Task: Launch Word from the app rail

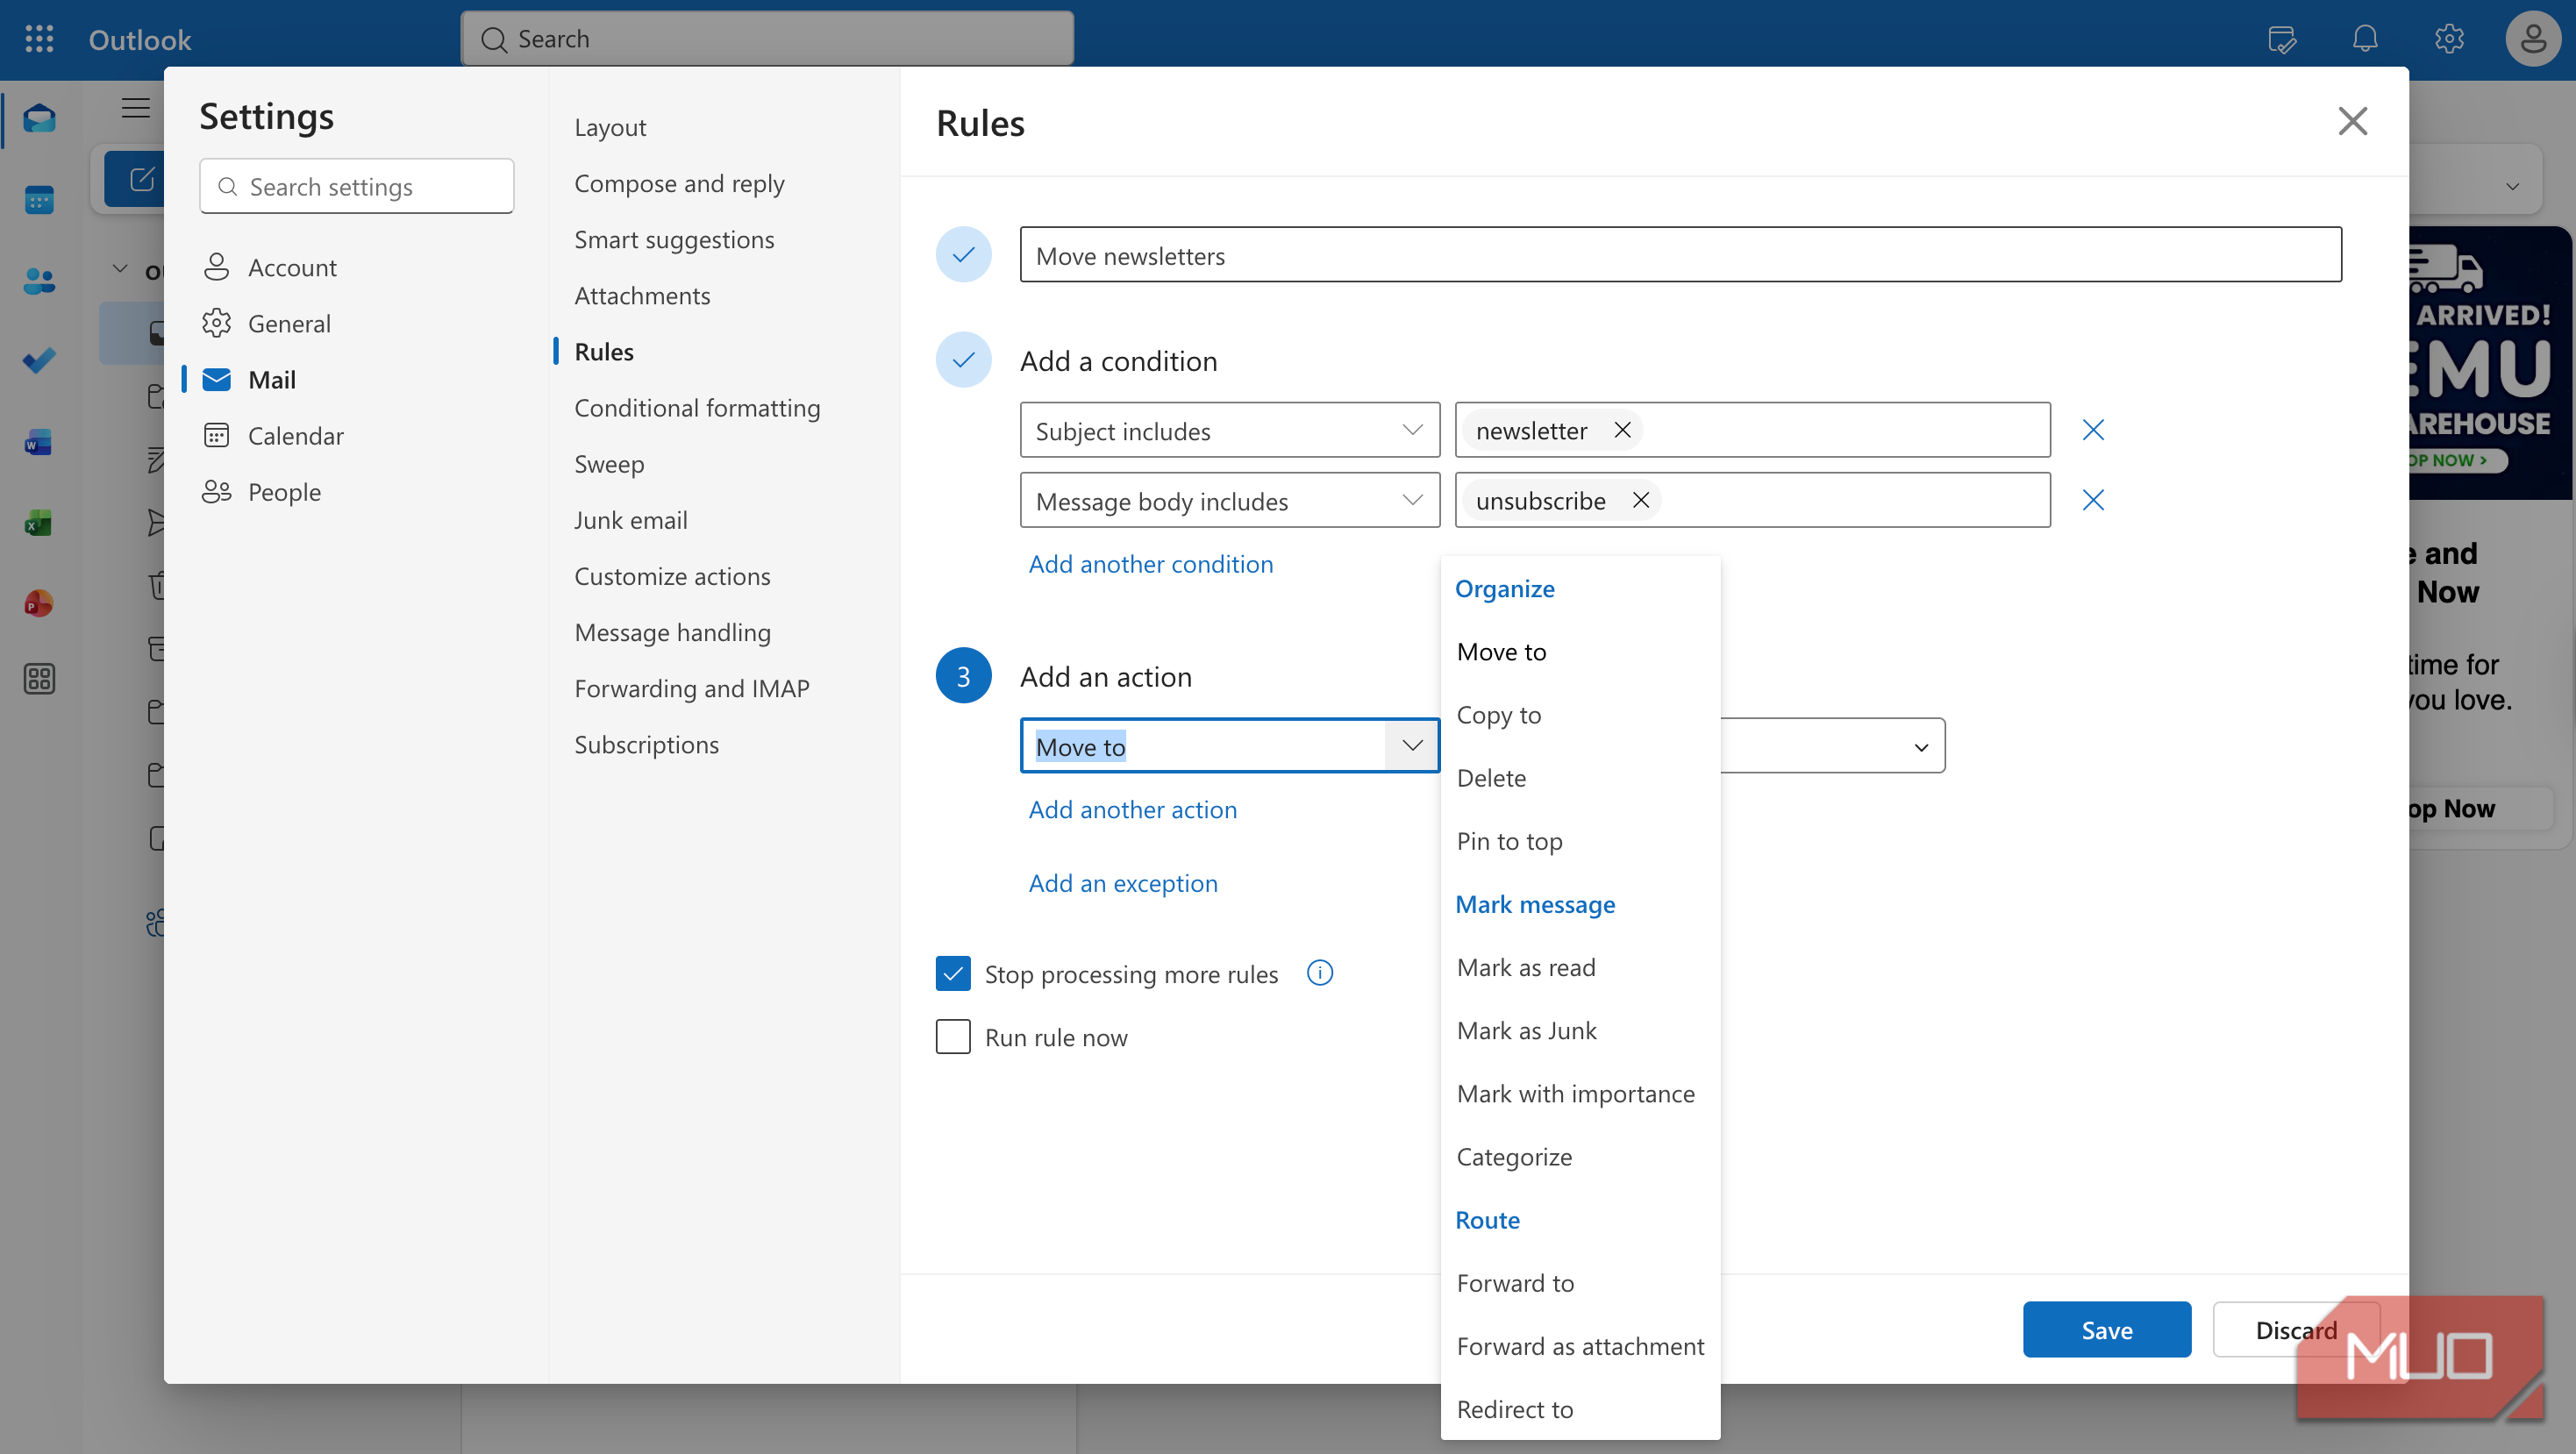Action: pyautogui.click(x=39, y=442)
